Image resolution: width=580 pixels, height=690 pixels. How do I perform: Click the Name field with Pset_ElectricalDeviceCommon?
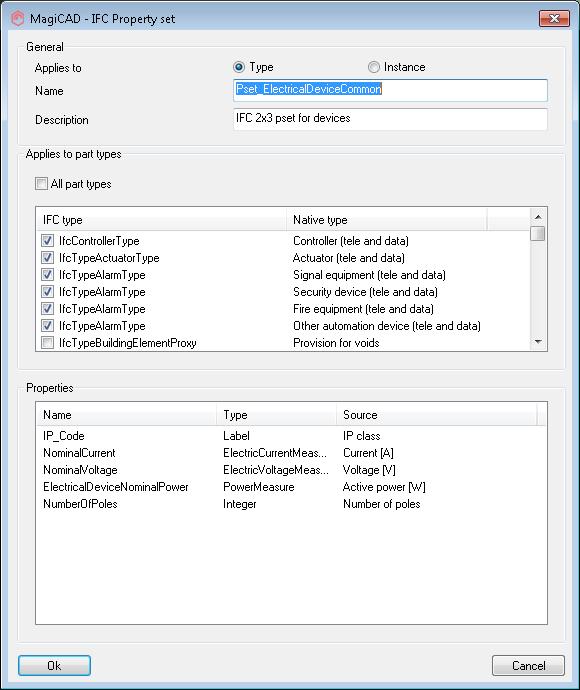tap(390, 90)
